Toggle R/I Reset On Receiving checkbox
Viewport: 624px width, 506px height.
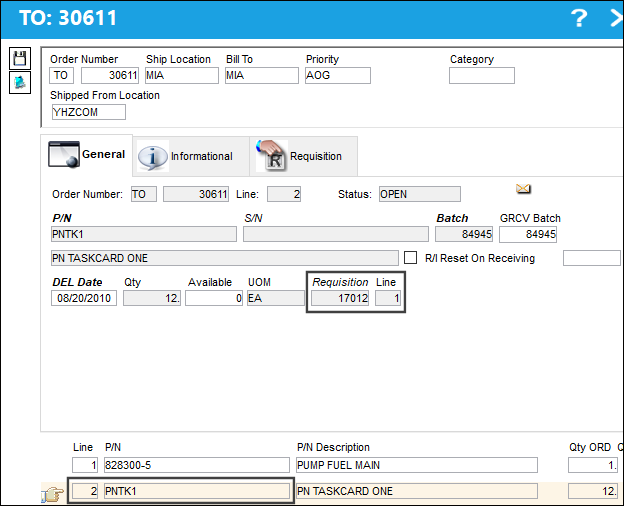pos(410,258)
